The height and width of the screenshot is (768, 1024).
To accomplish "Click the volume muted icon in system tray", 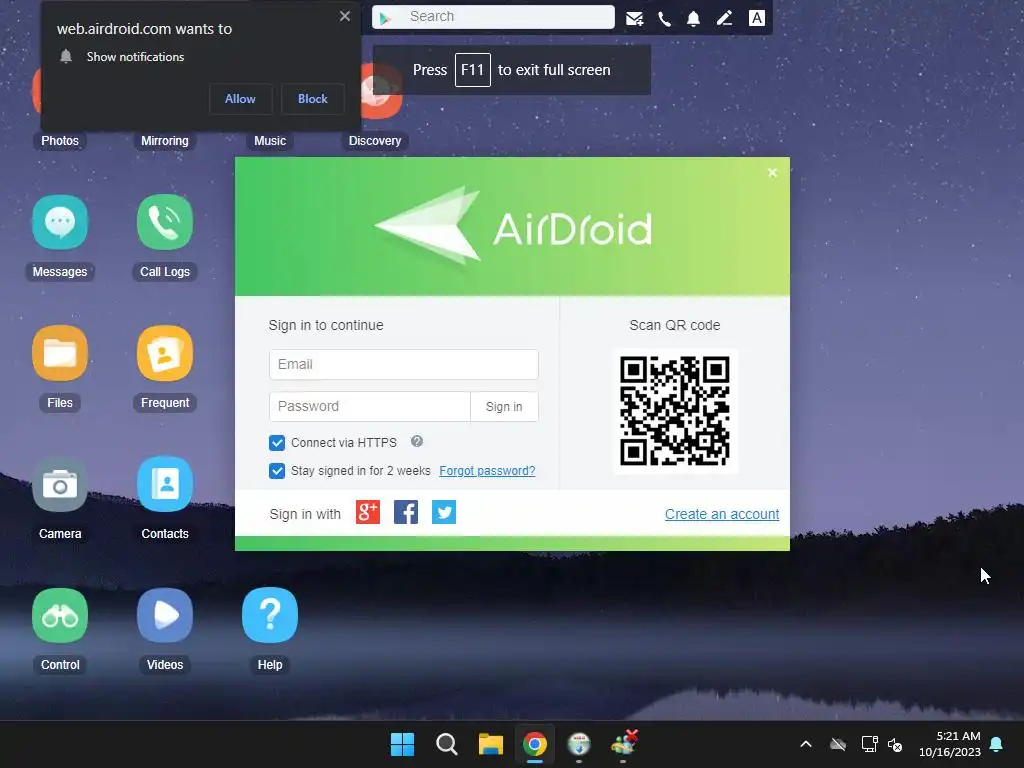I will pyautogui.click(x=895, y=744).
